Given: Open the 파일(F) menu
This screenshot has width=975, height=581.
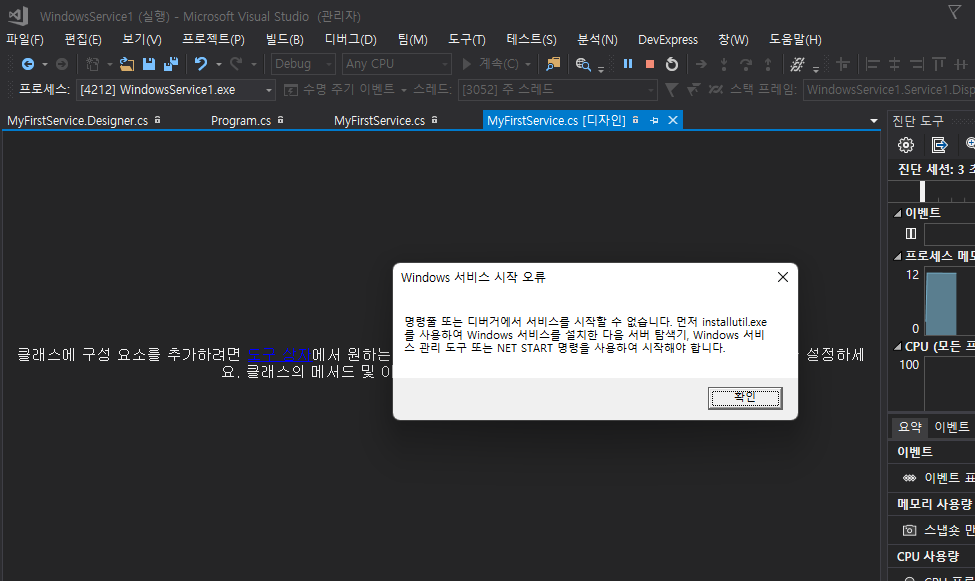Looking at the screenshot, I should pyautogui.click(x=25, y=39).
